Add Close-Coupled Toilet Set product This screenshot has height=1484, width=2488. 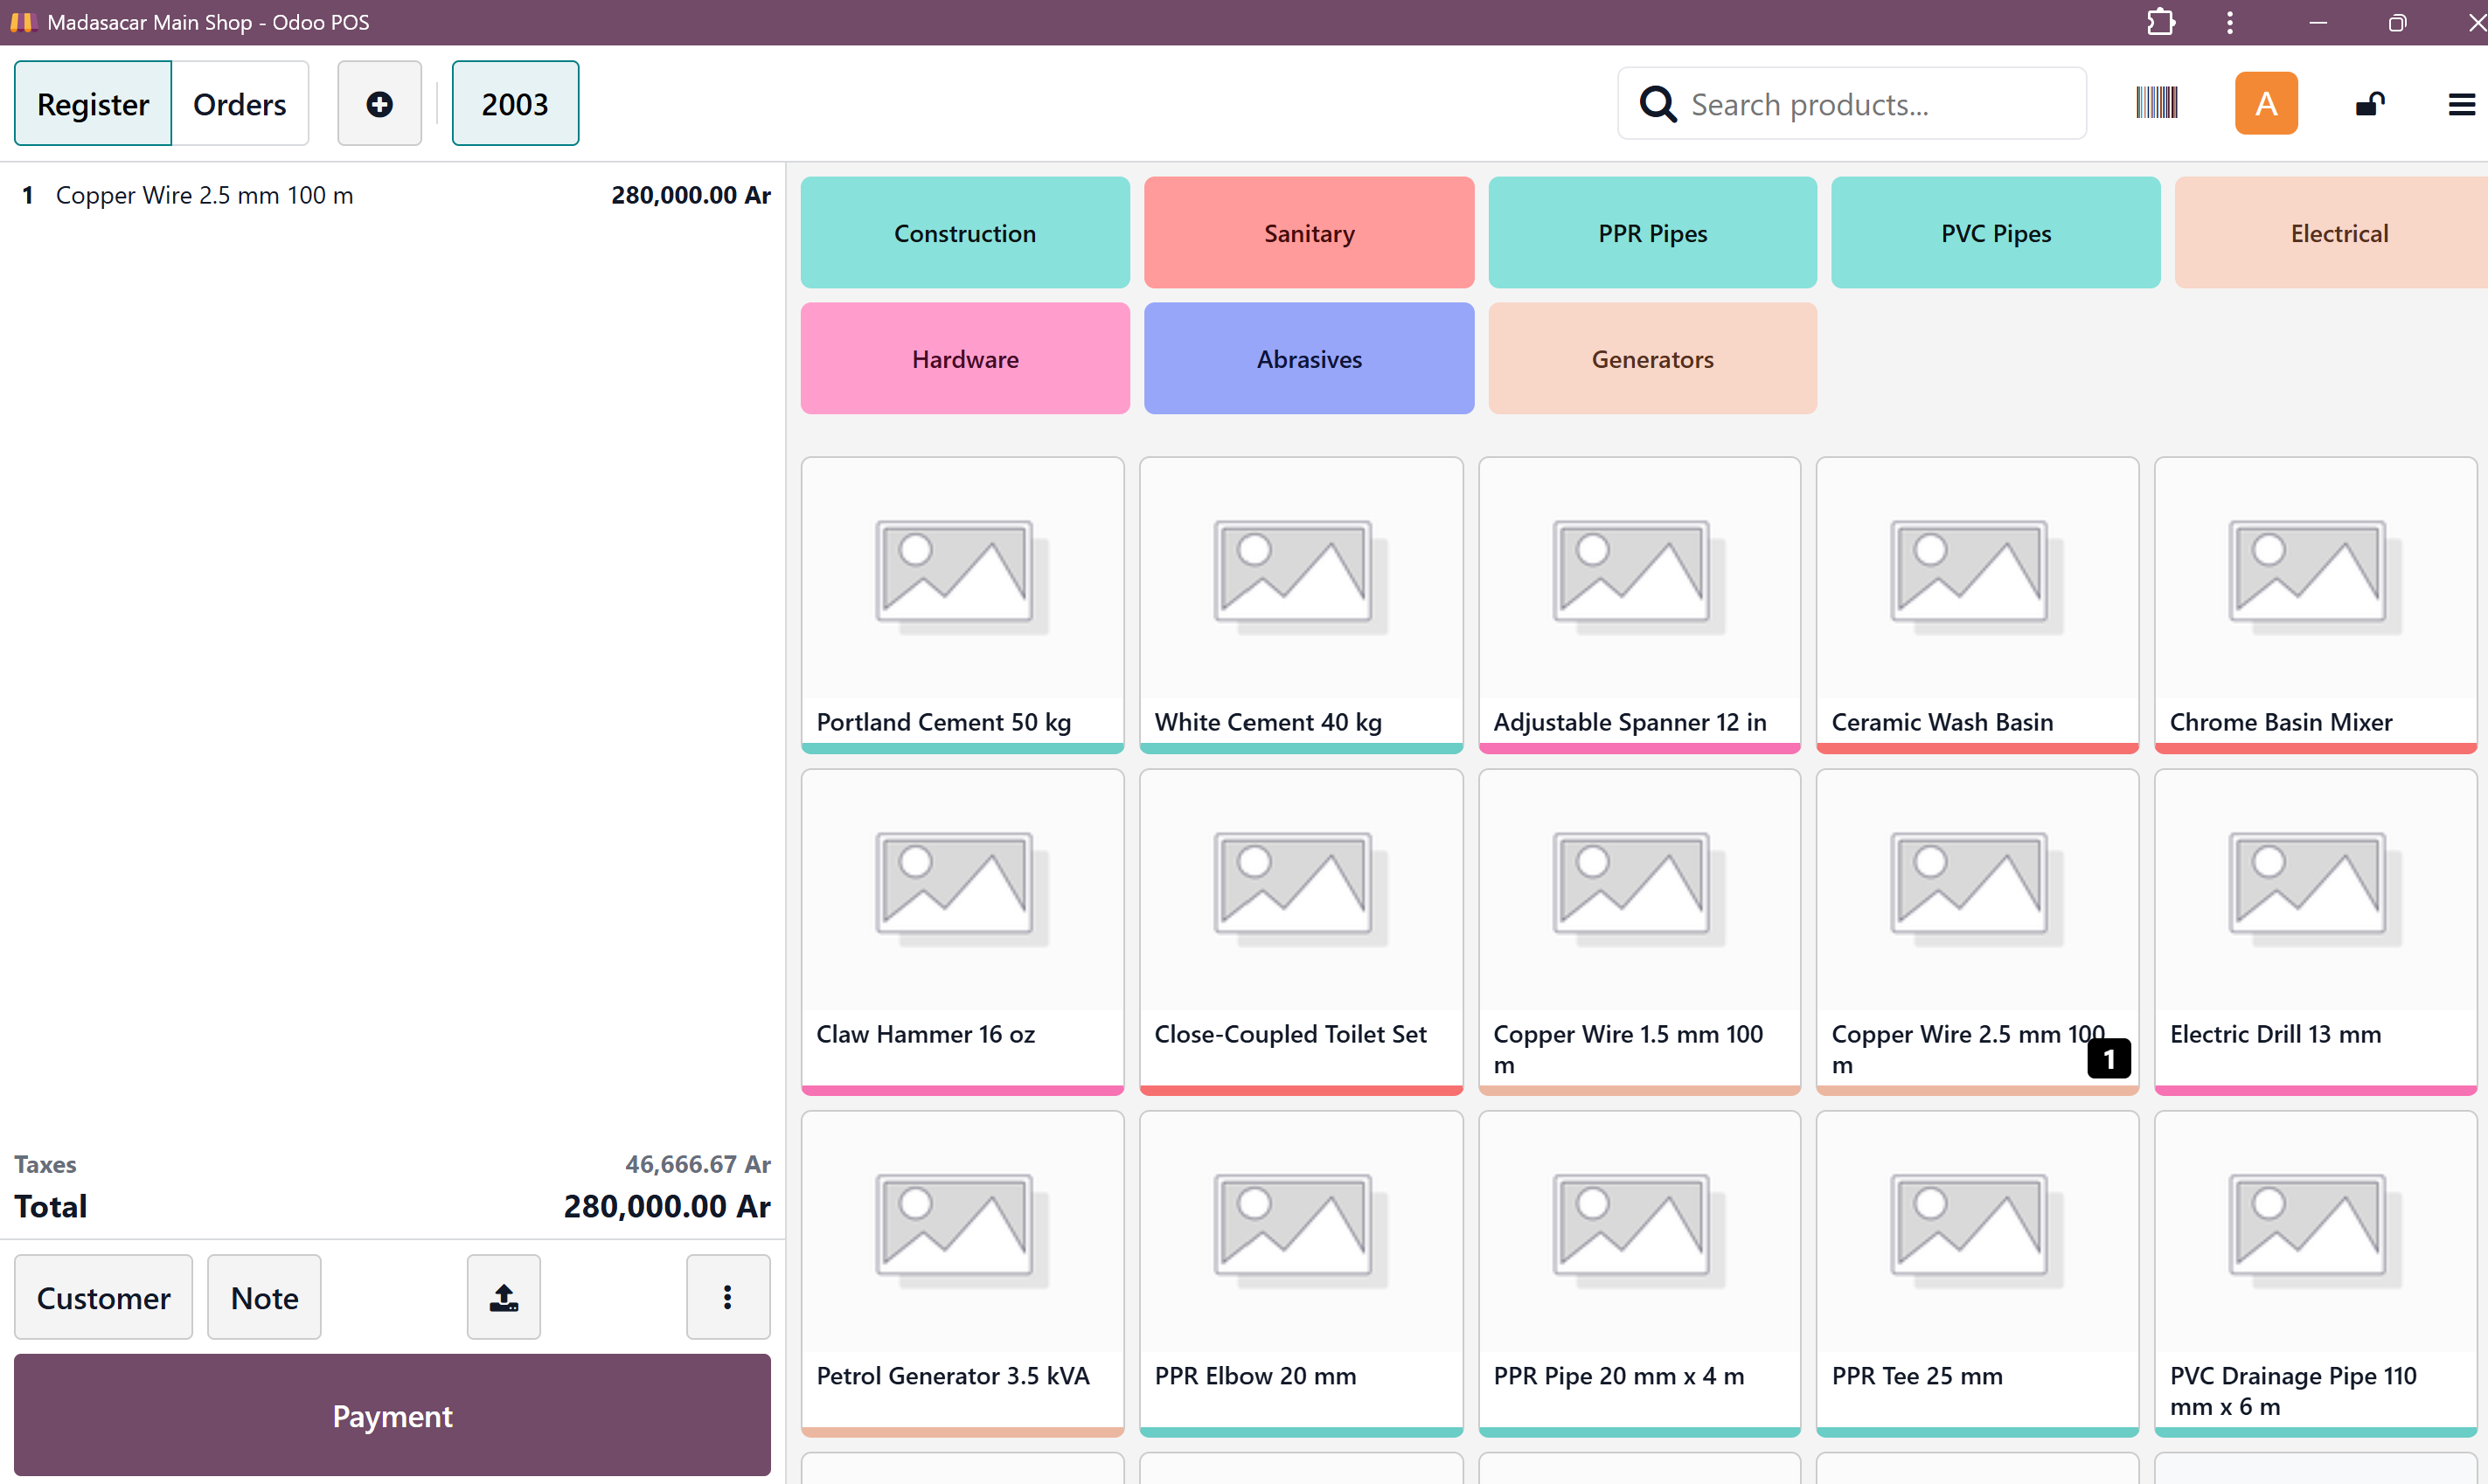click(x=1301, y=932)
